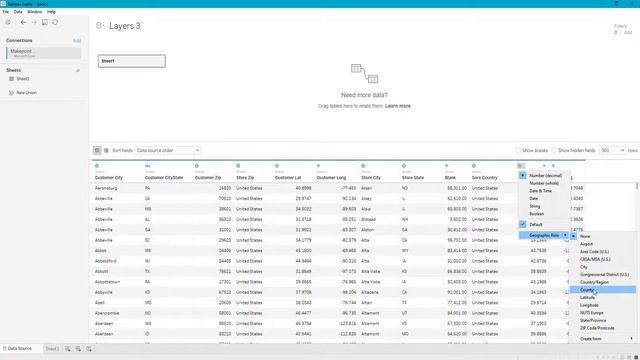
Task: Click the Sheet1 table box on canvas
Action: click(132, 61)
